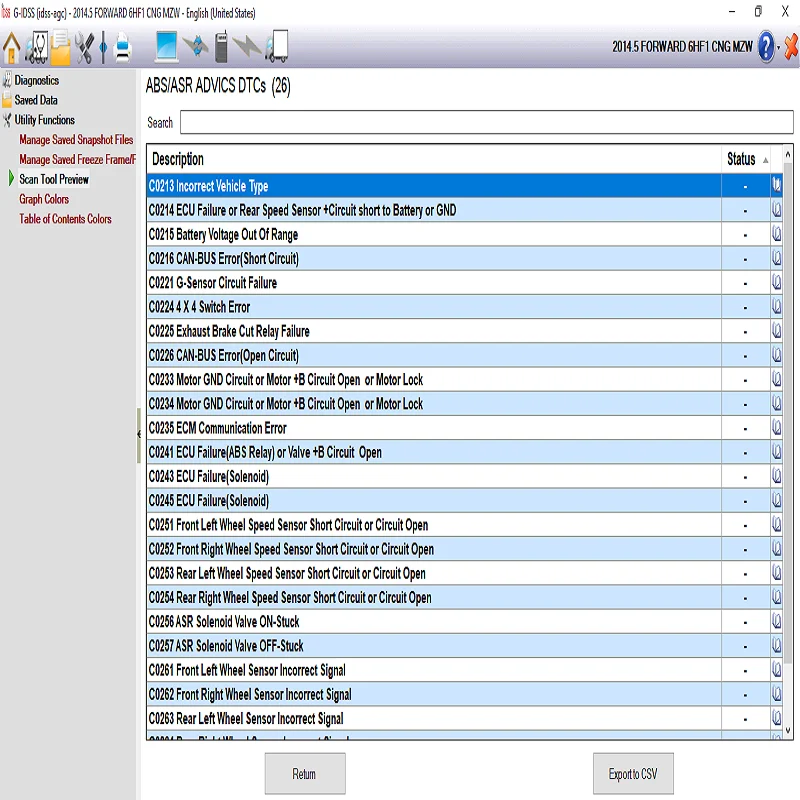This screenshot has height=800, width=800.
Task: Focus the Search input field
Action: [x=487, y=122]
